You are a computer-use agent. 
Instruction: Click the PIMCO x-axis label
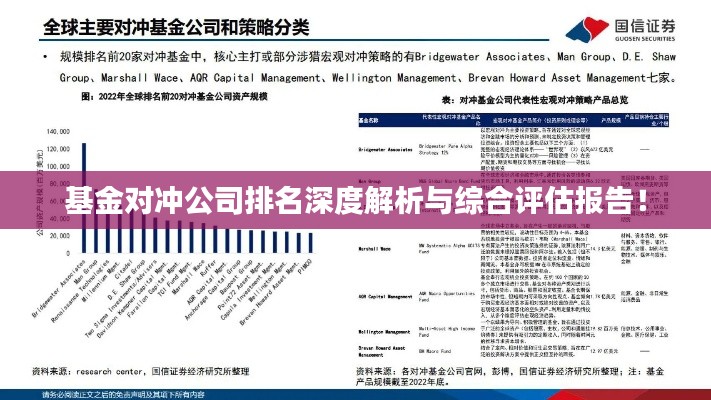[305, 268]
